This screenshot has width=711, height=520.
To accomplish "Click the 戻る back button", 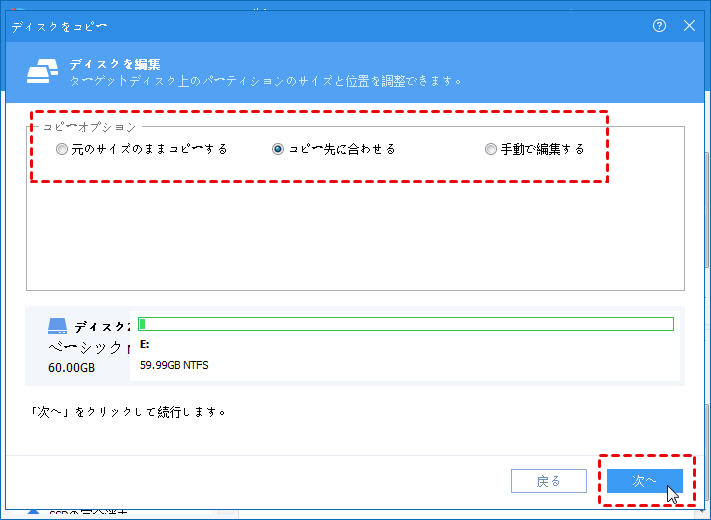I will click(549, 481).
